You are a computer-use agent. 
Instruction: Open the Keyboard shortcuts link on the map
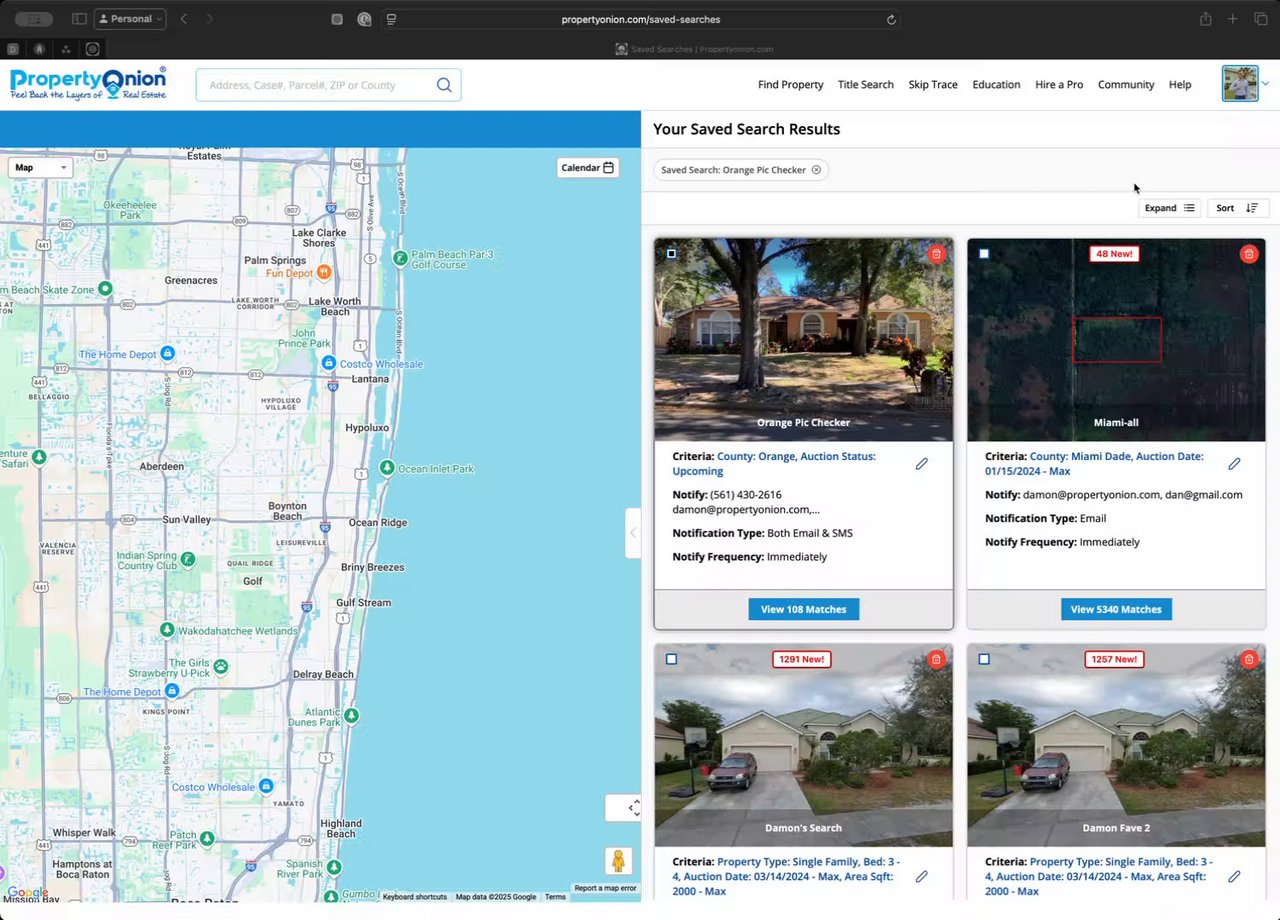point(415,897)
